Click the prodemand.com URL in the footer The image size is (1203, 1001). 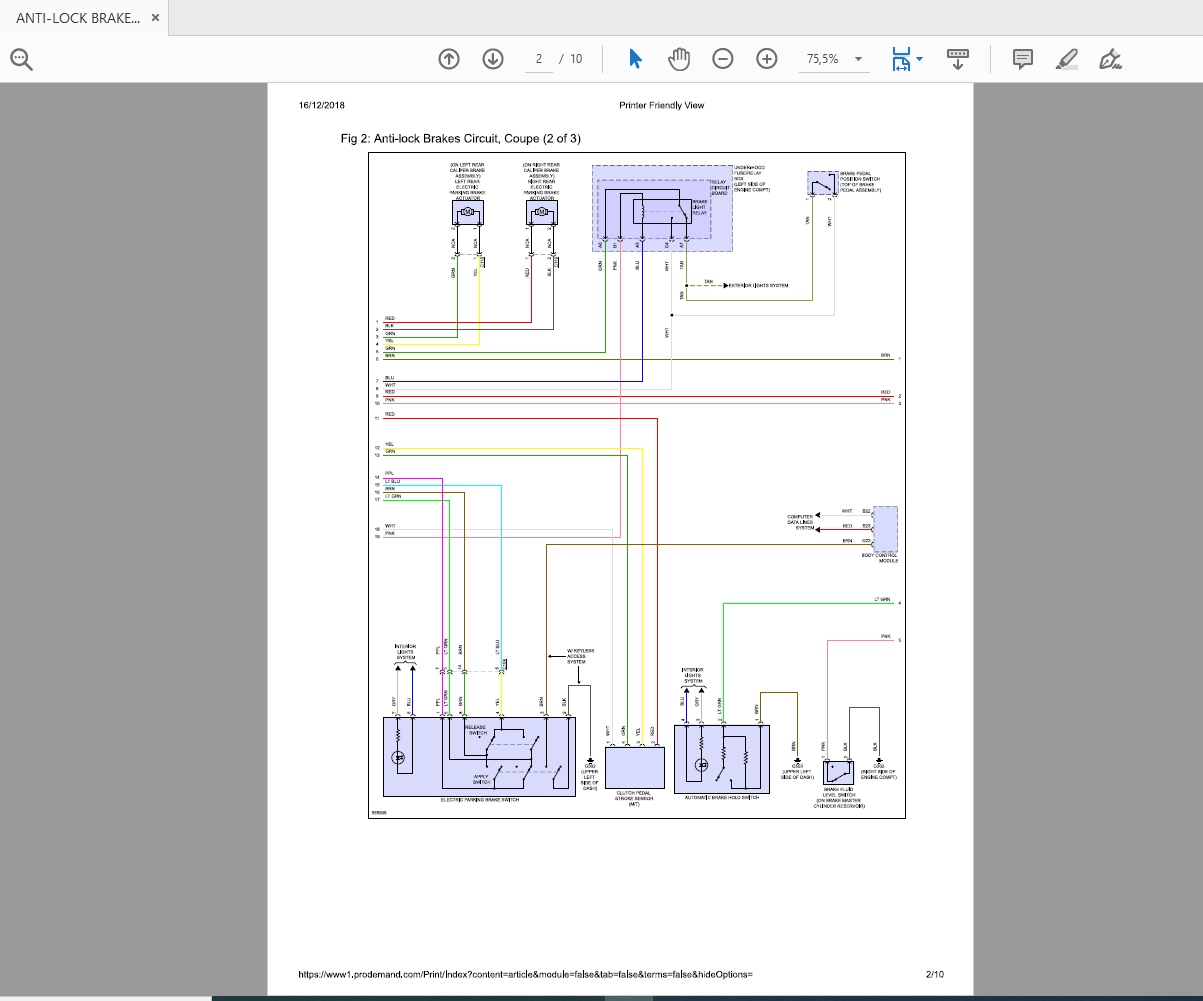coord(525,974)
